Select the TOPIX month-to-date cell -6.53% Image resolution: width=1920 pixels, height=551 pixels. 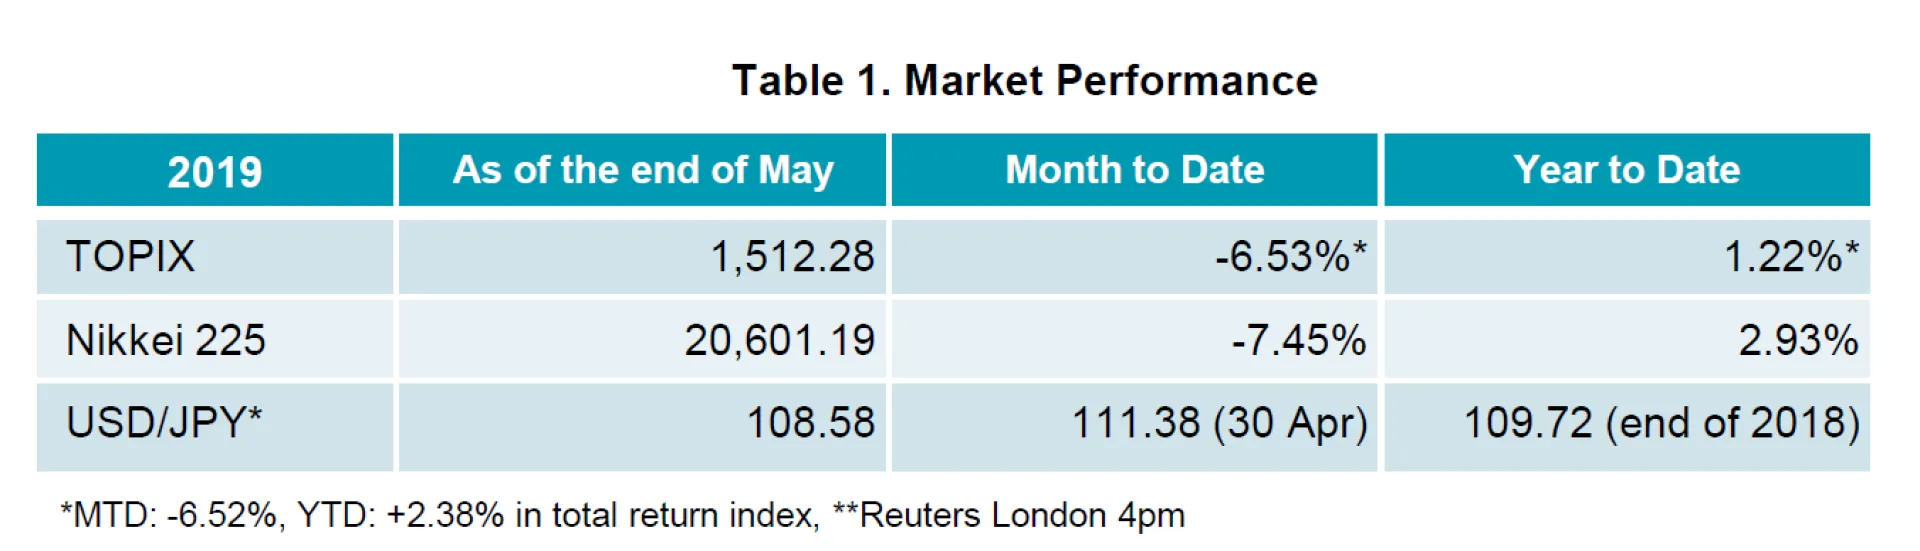[x=1289, y=257]
